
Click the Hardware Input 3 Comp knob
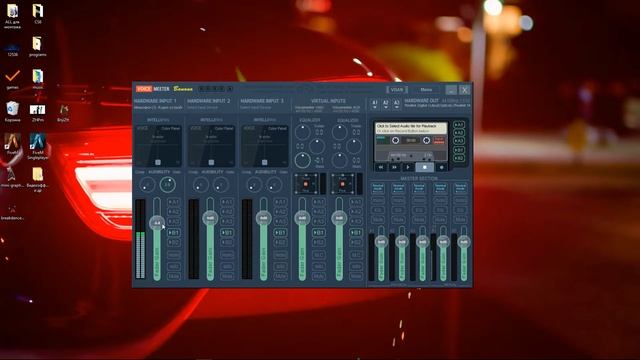[x=254, y=185]
